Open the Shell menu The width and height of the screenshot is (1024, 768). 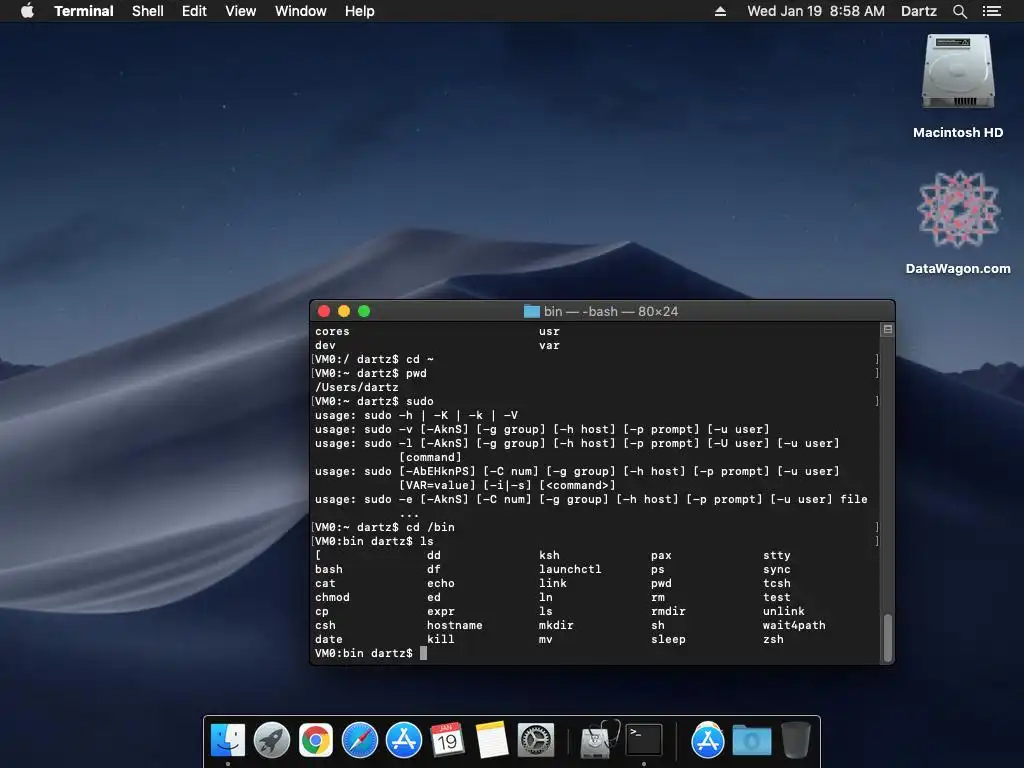[x=148, y=11]
